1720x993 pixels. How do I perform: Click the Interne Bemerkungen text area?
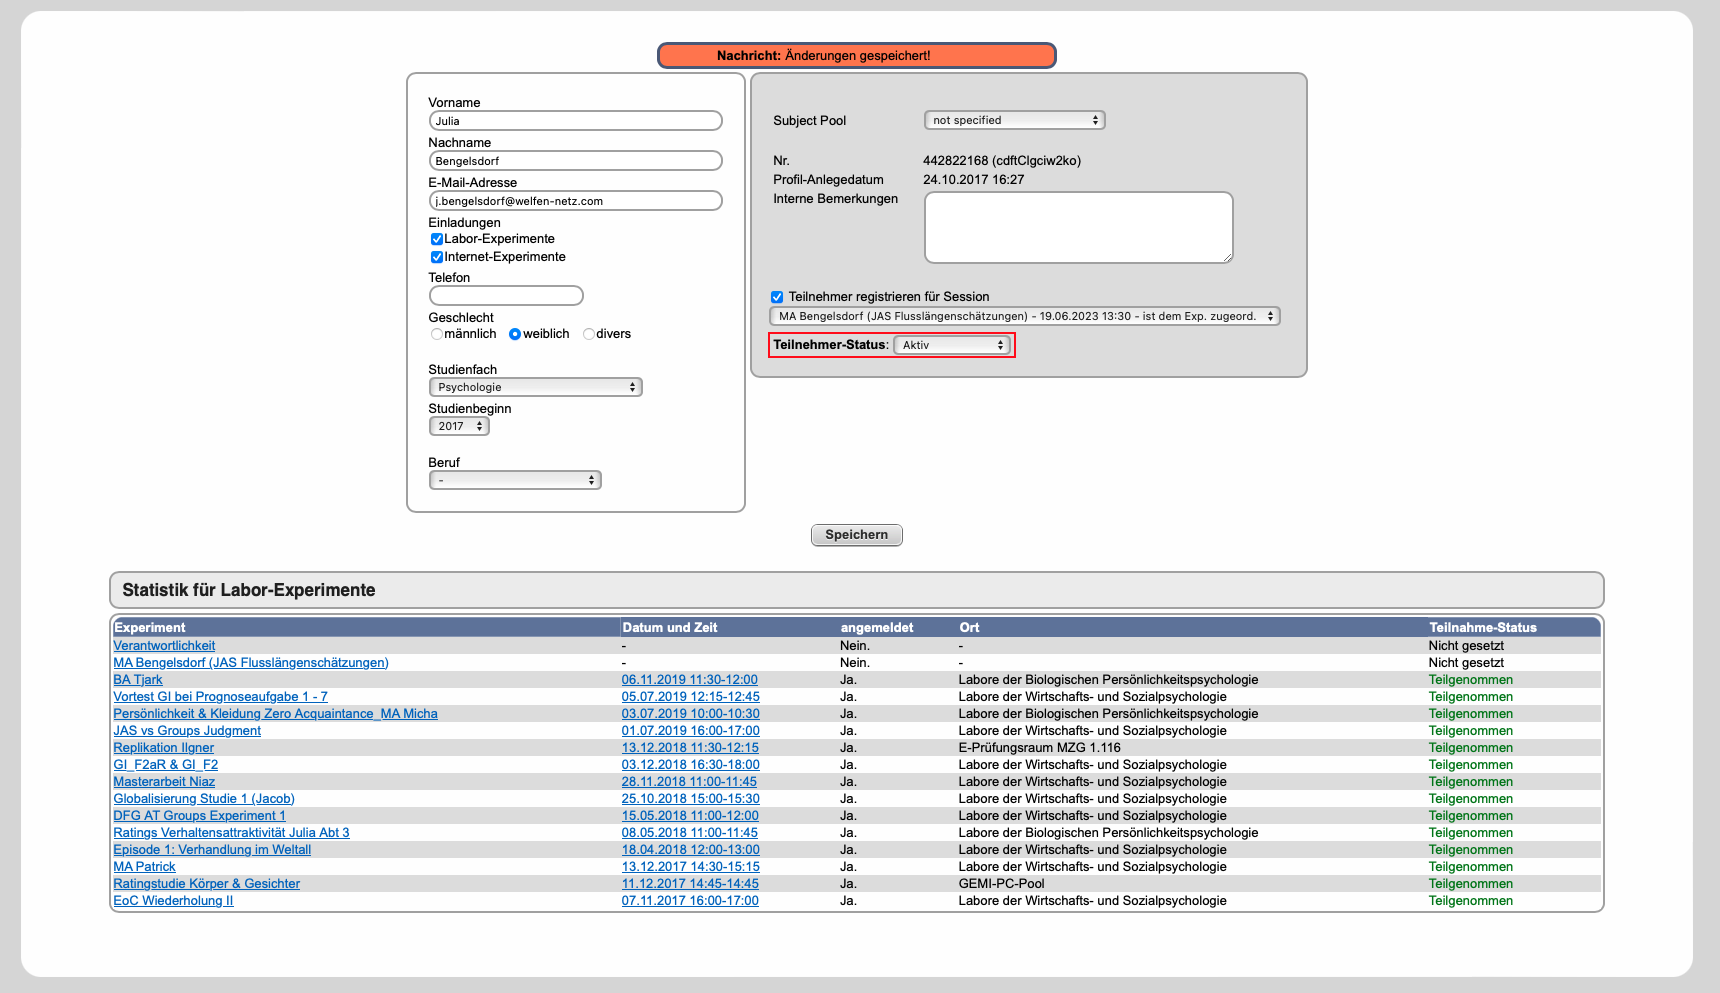click(x=1078, y=228)
